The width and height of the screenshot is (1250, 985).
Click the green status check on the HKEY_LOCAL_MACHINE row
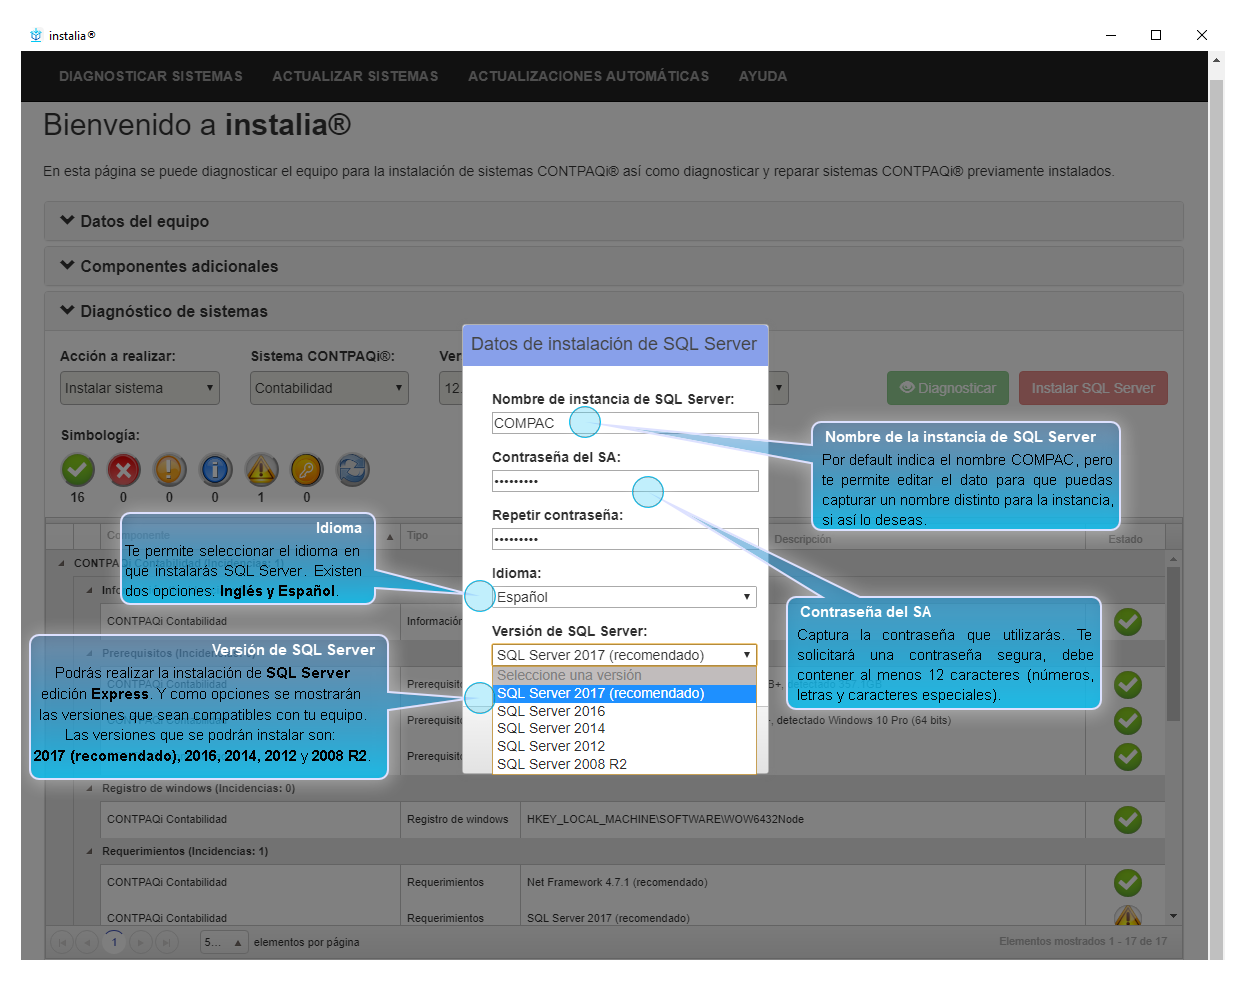click(x=1128, y=820)
